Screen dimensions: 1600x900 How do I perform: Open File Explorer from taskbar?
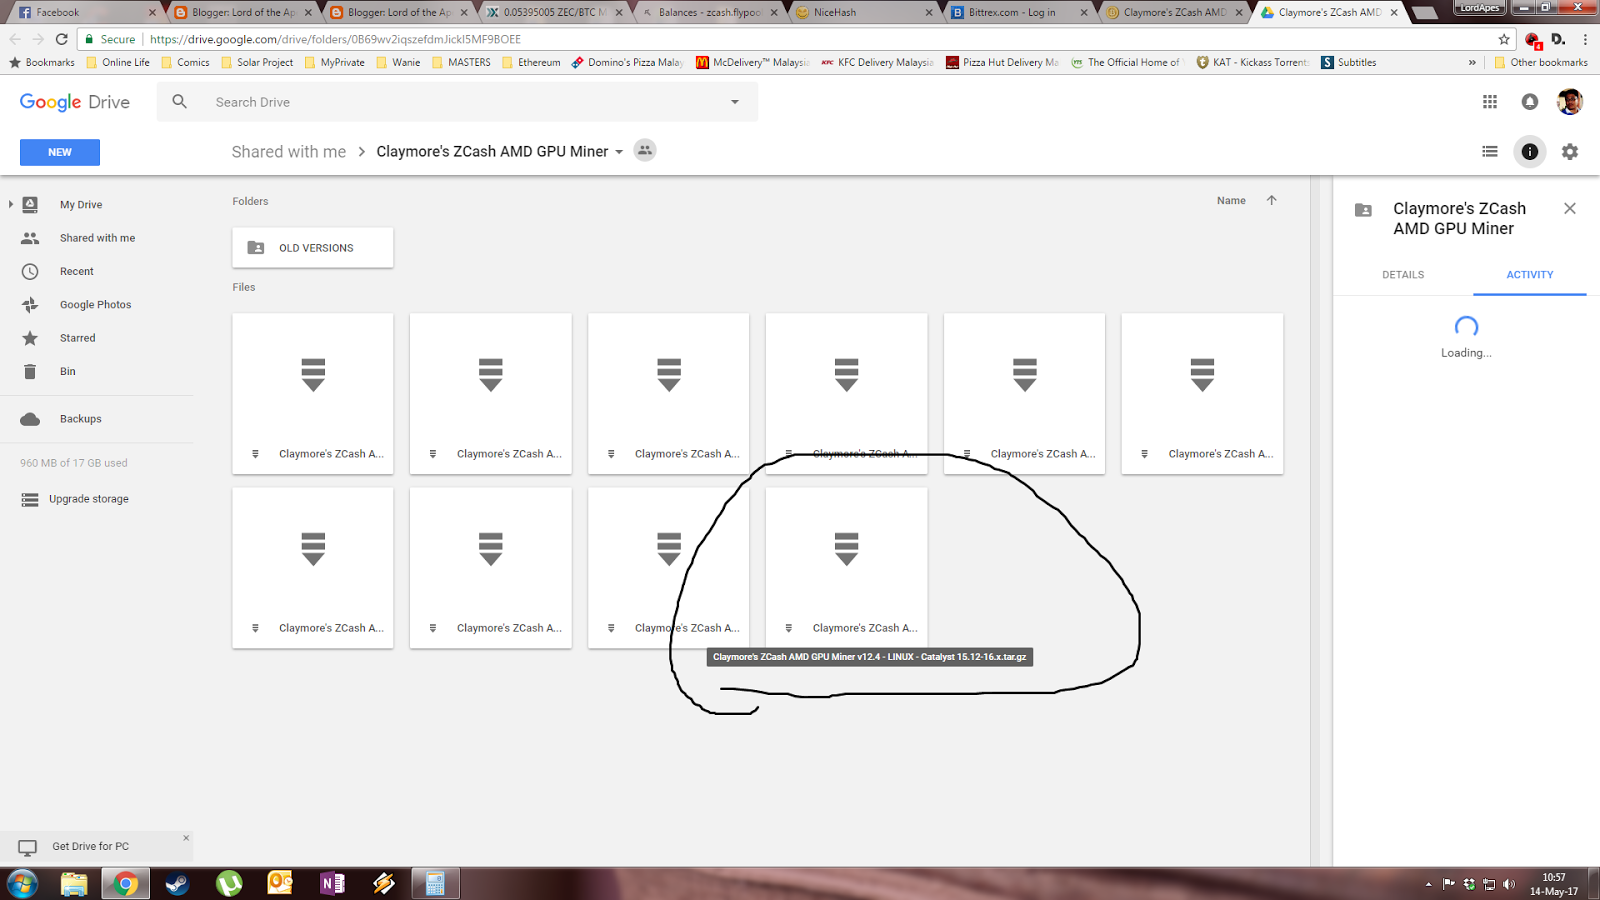point(74,883)
